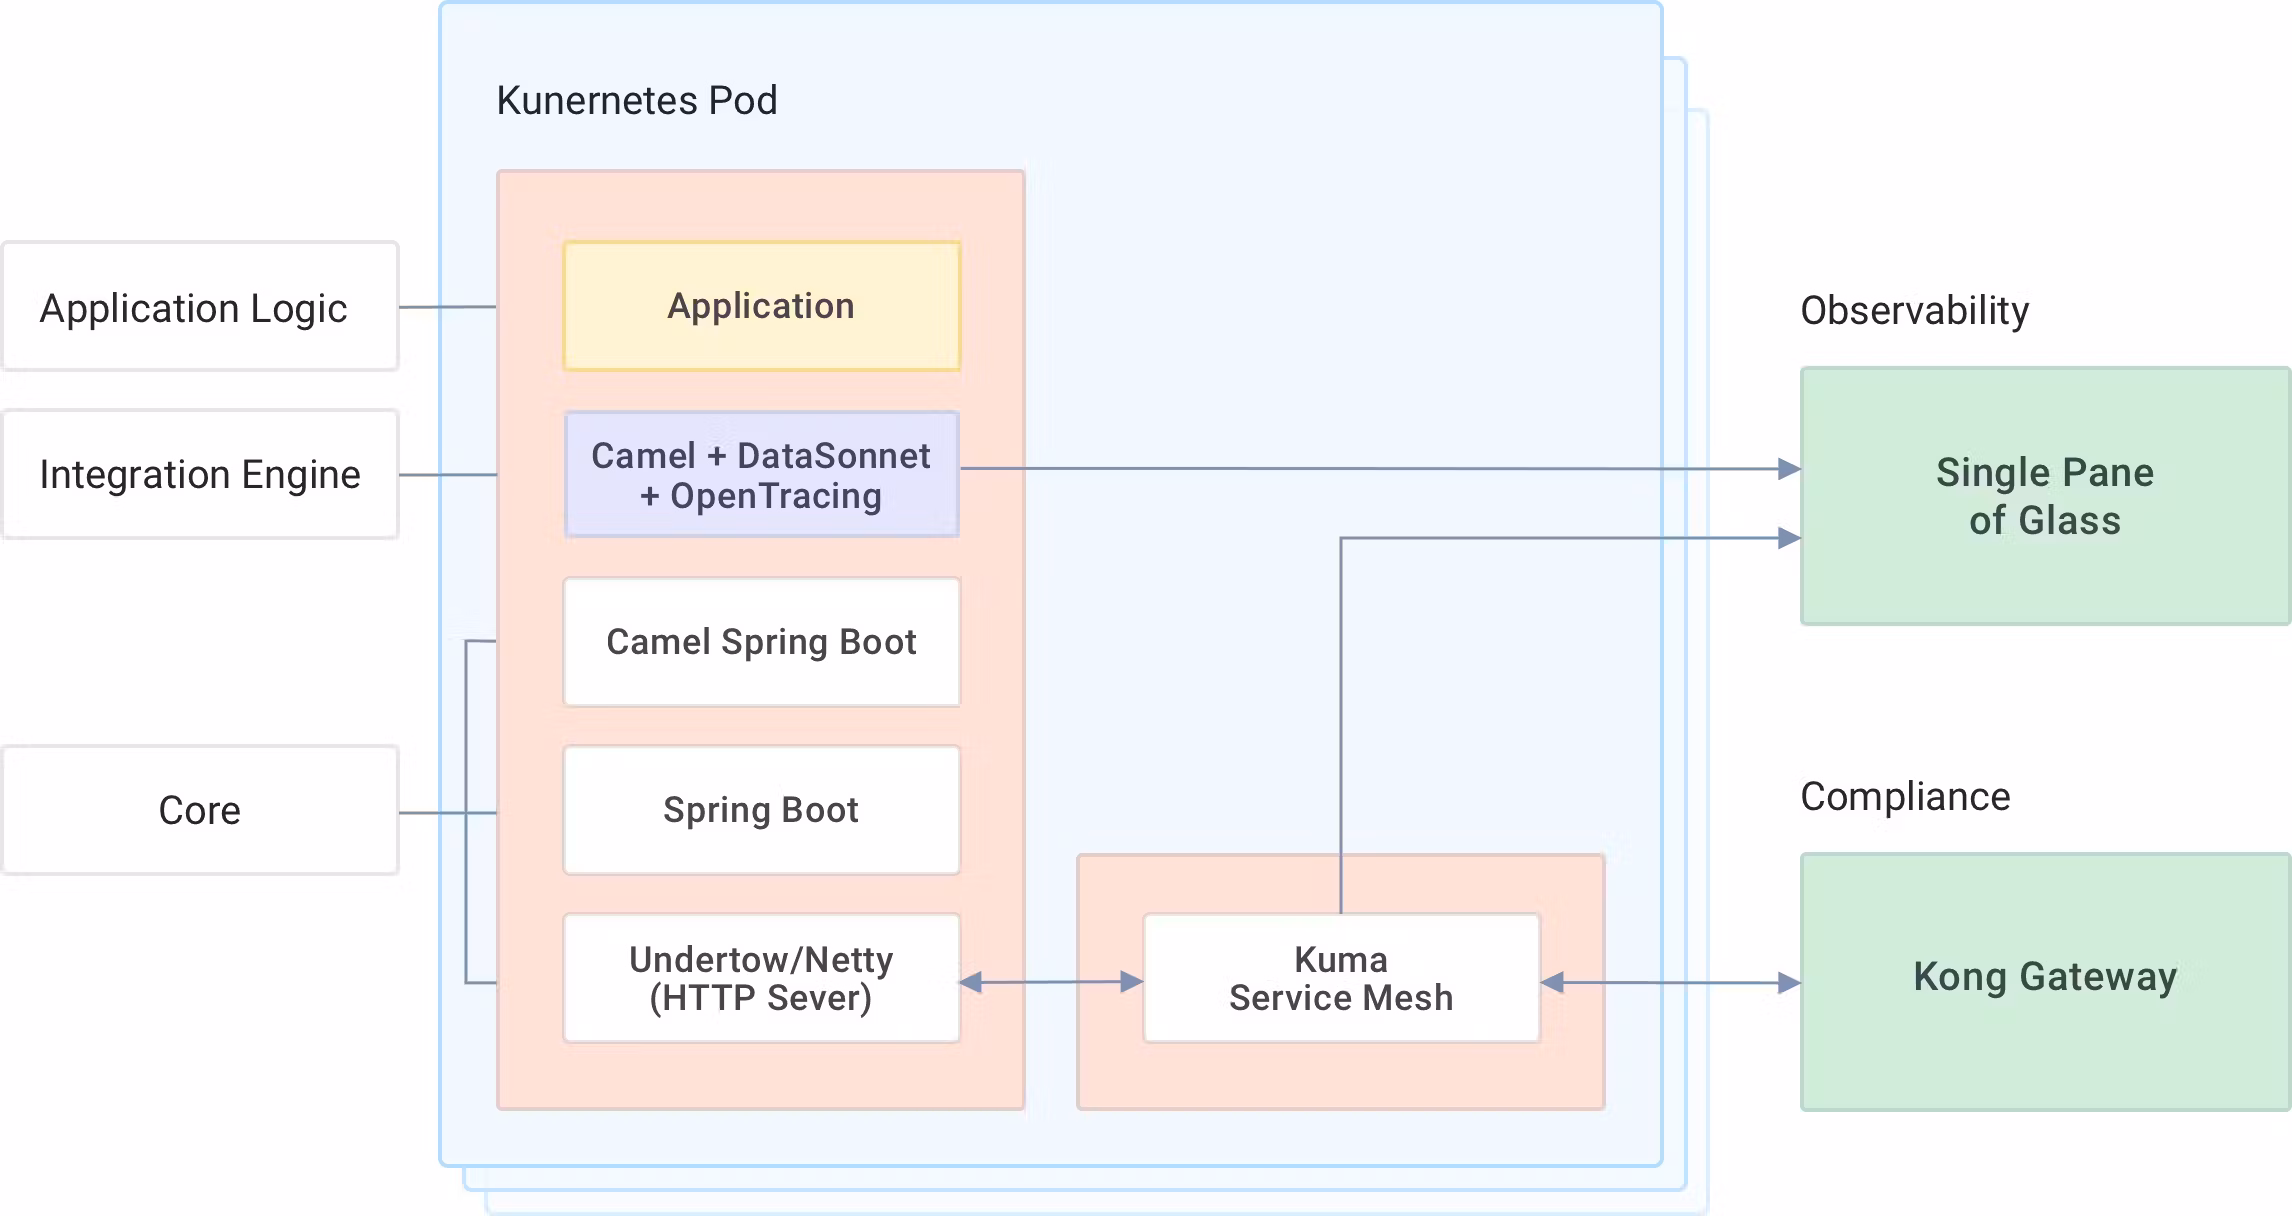
Task: Click arrowhead pointing at Undertow/Netty box
Action: click(x=971, y=983)
